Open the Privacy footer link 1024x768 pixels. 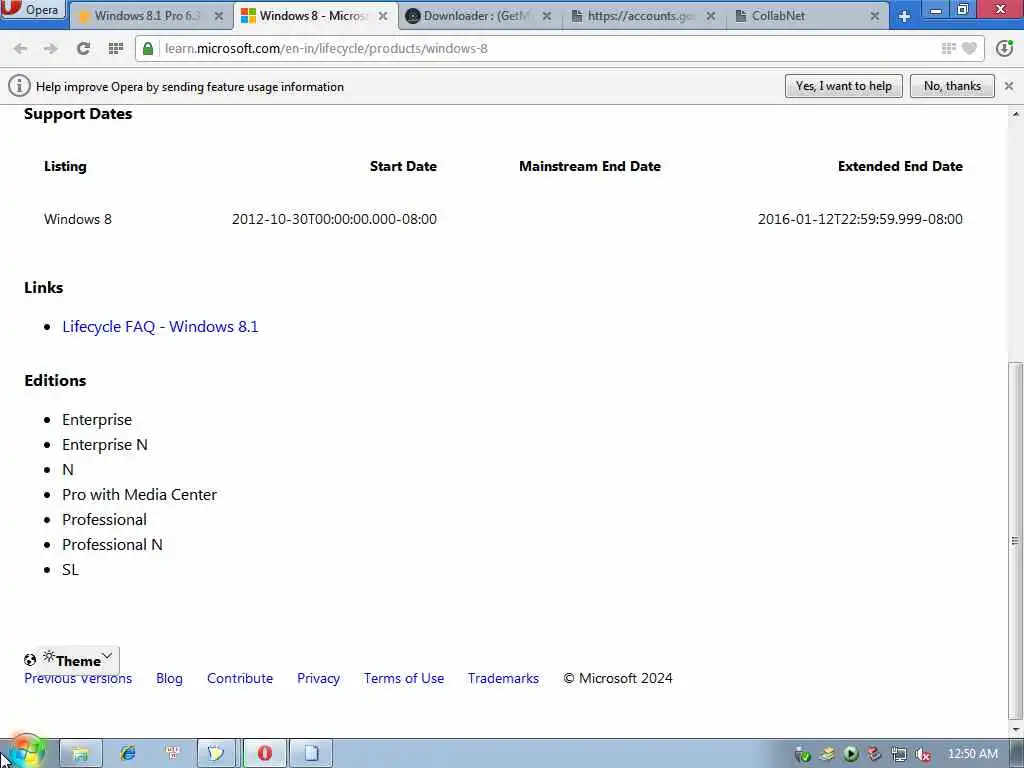click(x=318, y=679)
